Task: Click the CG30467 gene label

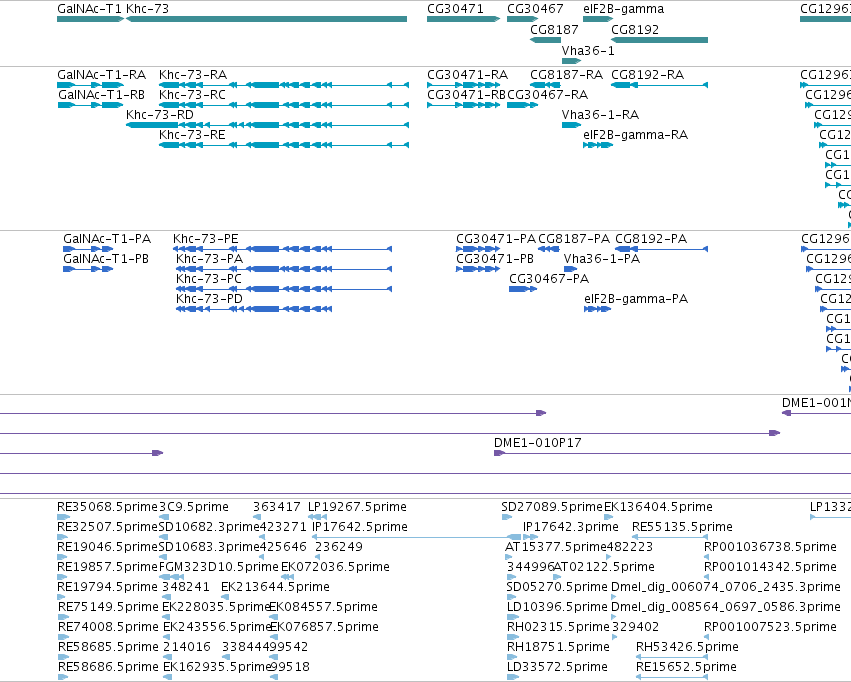Action: click(535, 9)
